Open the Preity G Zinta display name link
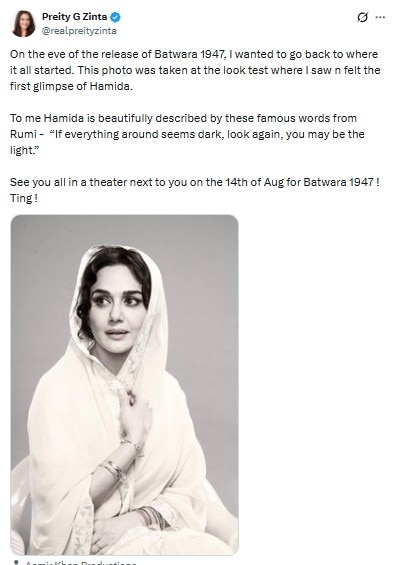395x565 pixels. pyautogui.click(x=75, y=17)
